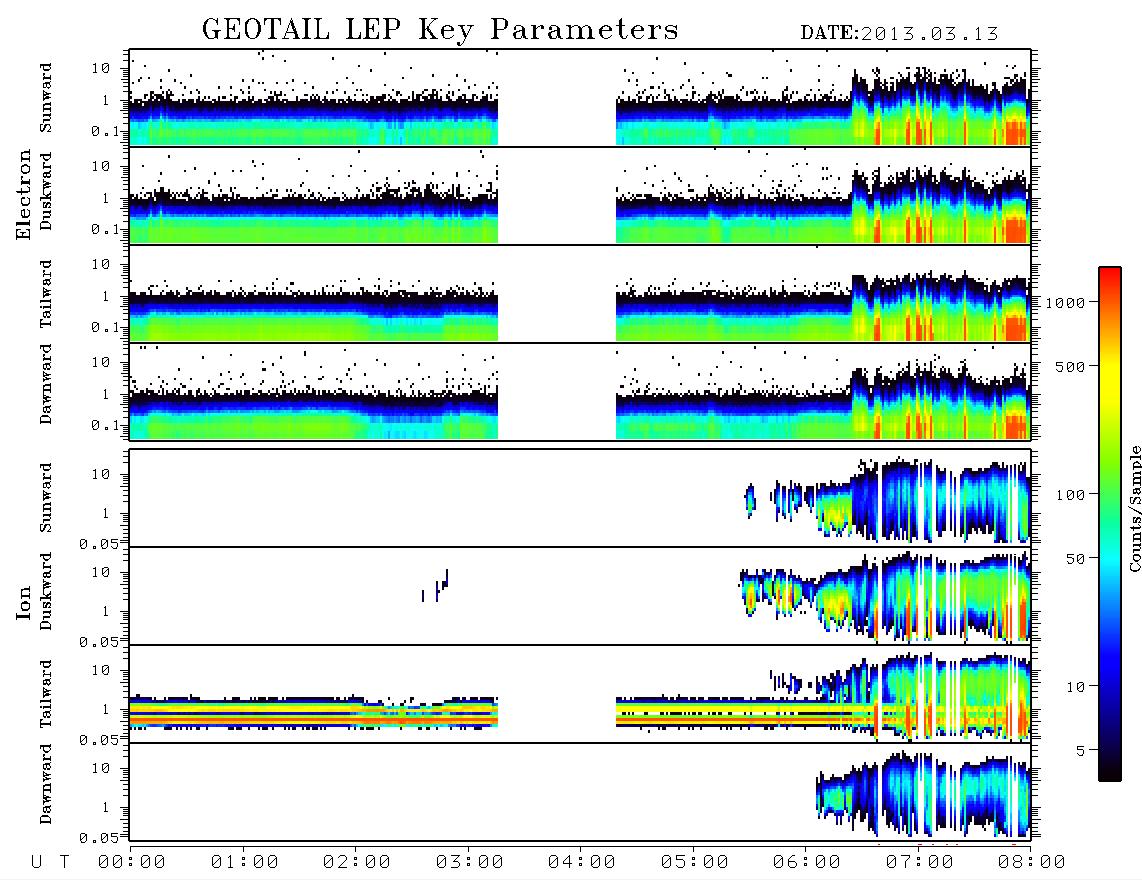
Task: Click the 00:00 time tick label
Action: (x=132, y=862)
